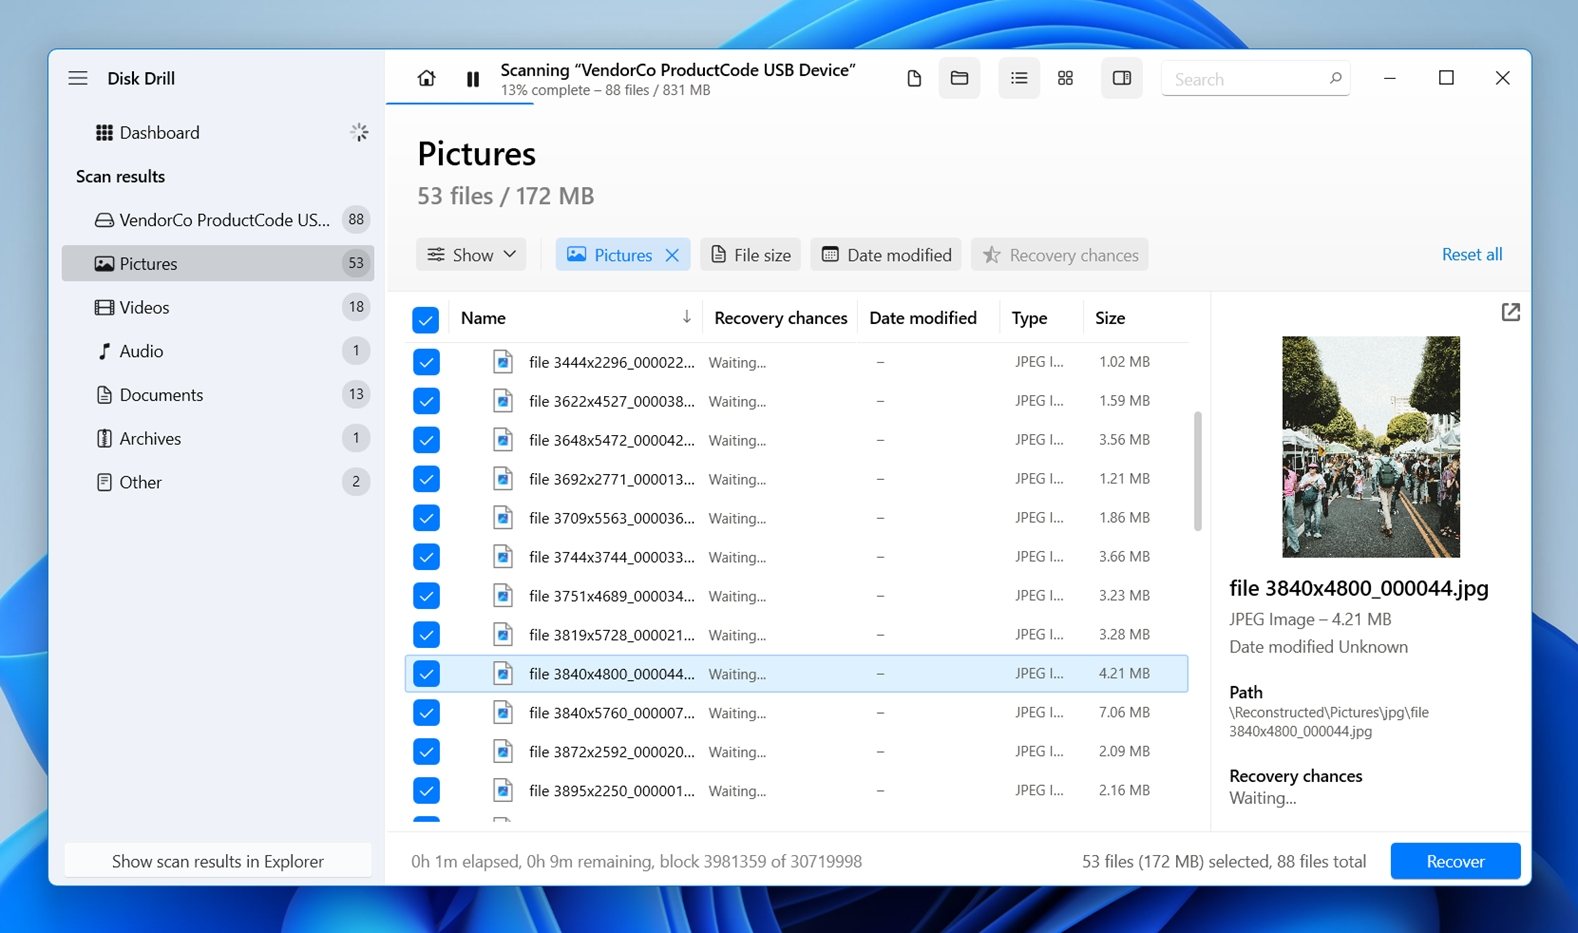The height and width of the screenshot is (933, 1578).
Task: Uncheck file 3648x5472_000042 checkbox
Action: pyautogui.click(x=426, y=440)
